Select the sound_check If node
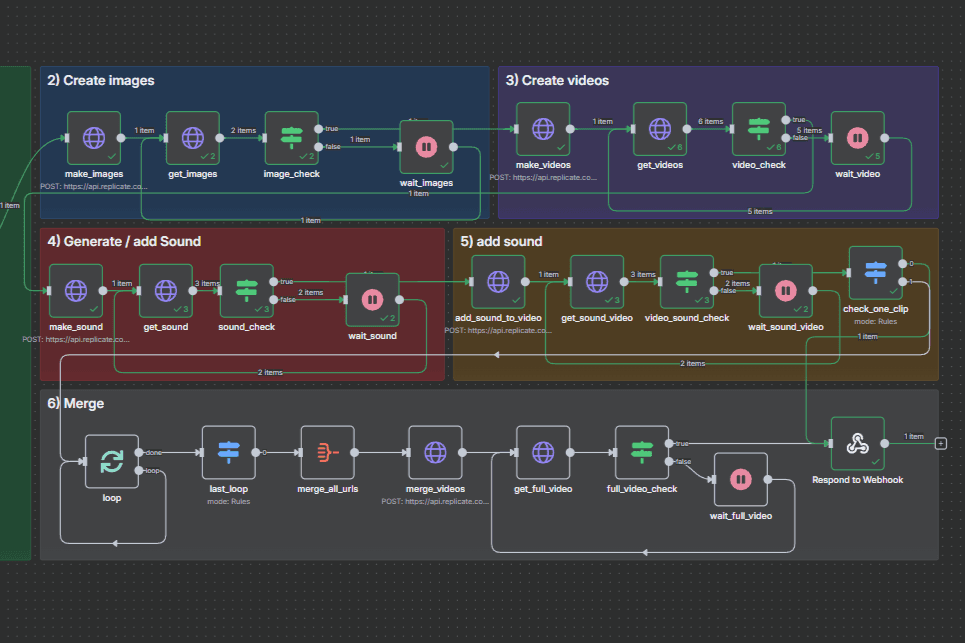965x643 pixels. (x=246, y=290)
